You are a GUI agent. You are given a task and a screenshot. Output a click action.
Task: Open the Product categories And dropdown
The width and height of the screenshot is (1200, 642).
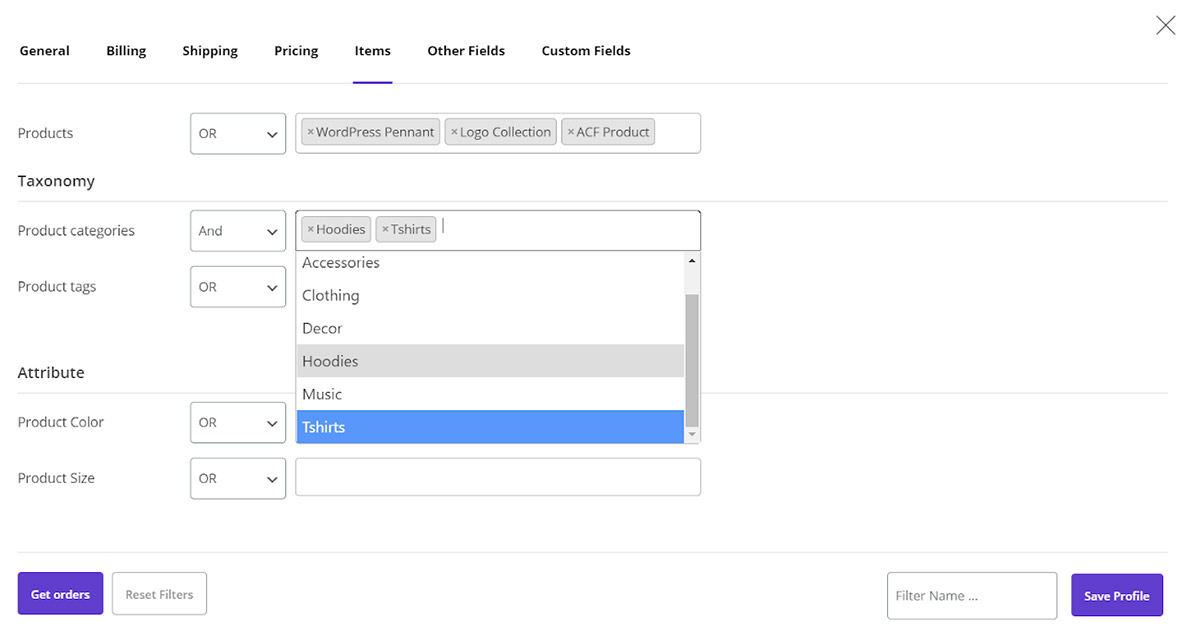[238, 231]
